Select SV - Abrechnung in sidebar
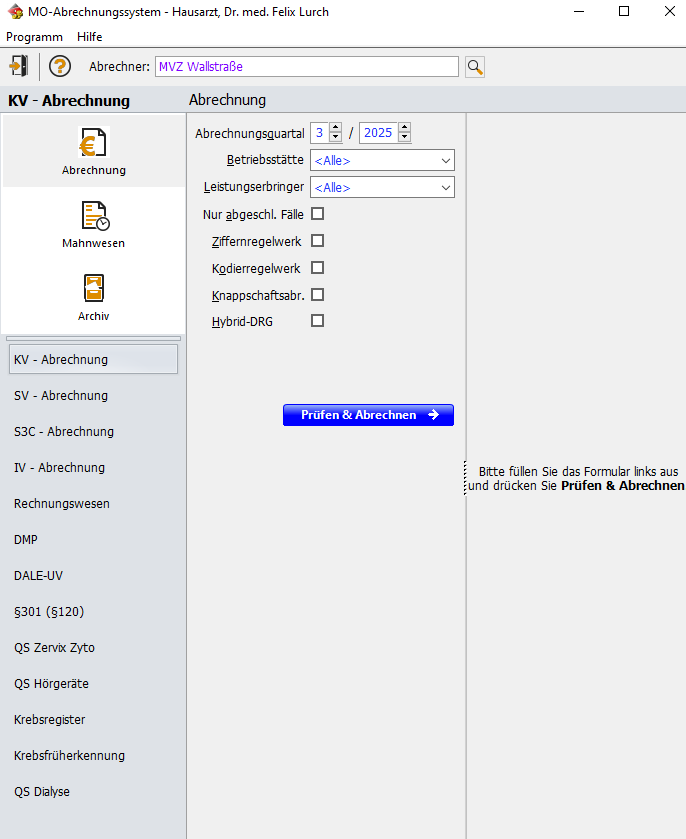Viewport: 686px width, 839px height. tap(61, 396)
